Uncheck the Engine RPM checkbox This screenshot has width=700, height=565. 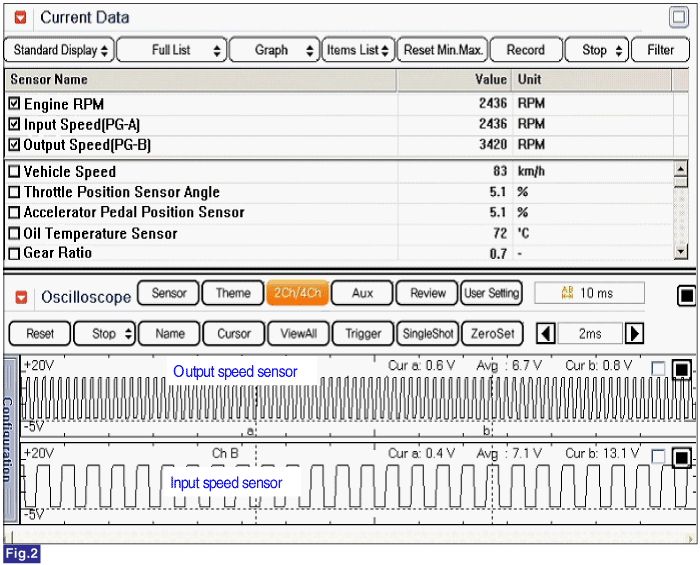pyautogui.click(x=14, y=104)
